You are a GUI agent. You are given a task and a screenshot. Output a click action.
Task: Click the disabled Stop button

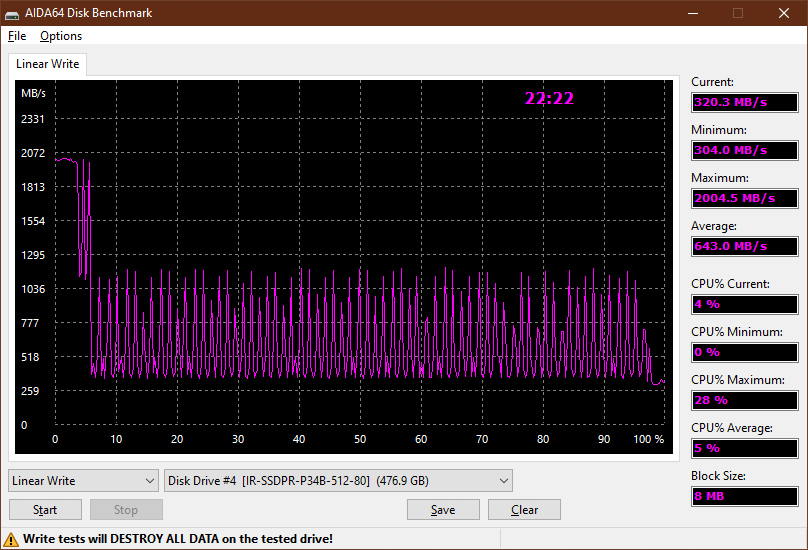pos(126,510)
